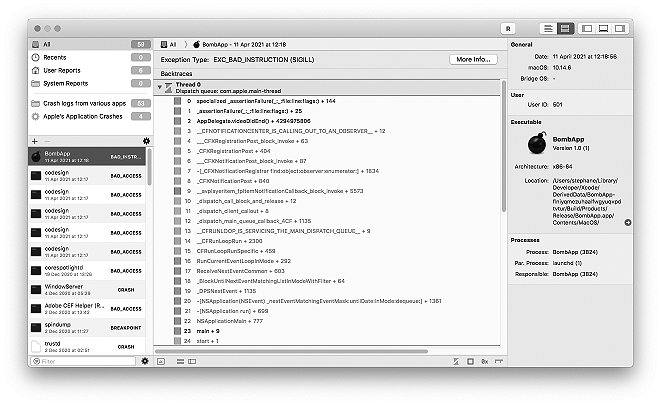Toggle the 0x hex address display
This screenshot has width=661, height=404.
pos(485,361)
